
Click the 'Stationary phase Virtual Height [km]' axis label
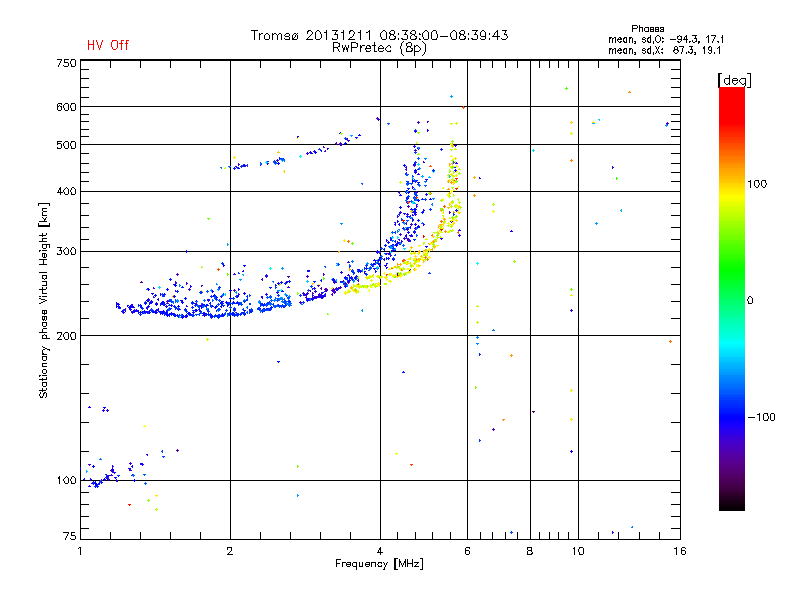coord(43,300)
